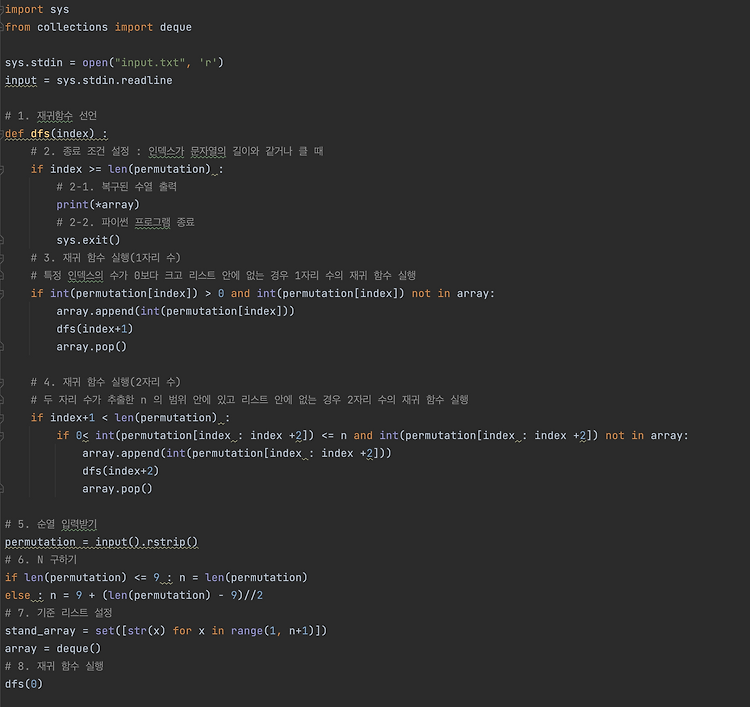Image resolution: width=750 pixels, height=707 pixels.
Task: Click the 'else : n = 9 + (len(permutation) - 9)//2' line
Action: [134, 595]
